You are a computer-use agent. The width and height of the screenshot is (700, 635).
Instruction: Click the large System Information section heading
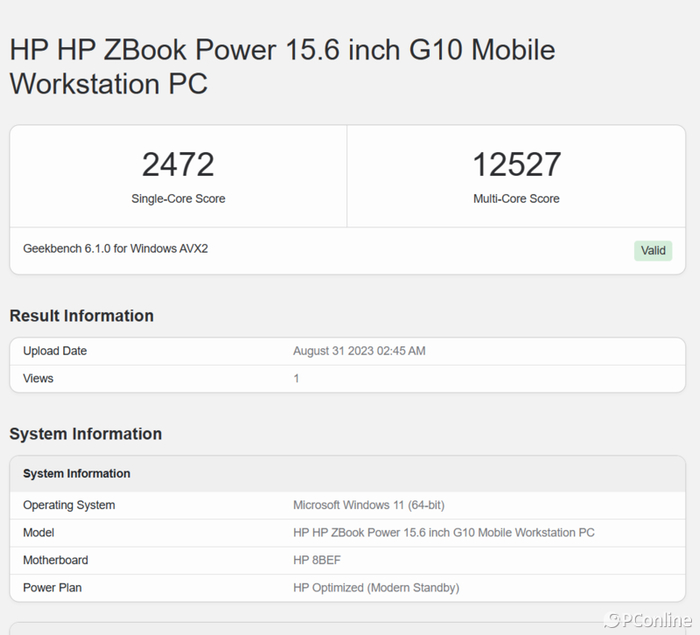[x=86, y=434]
